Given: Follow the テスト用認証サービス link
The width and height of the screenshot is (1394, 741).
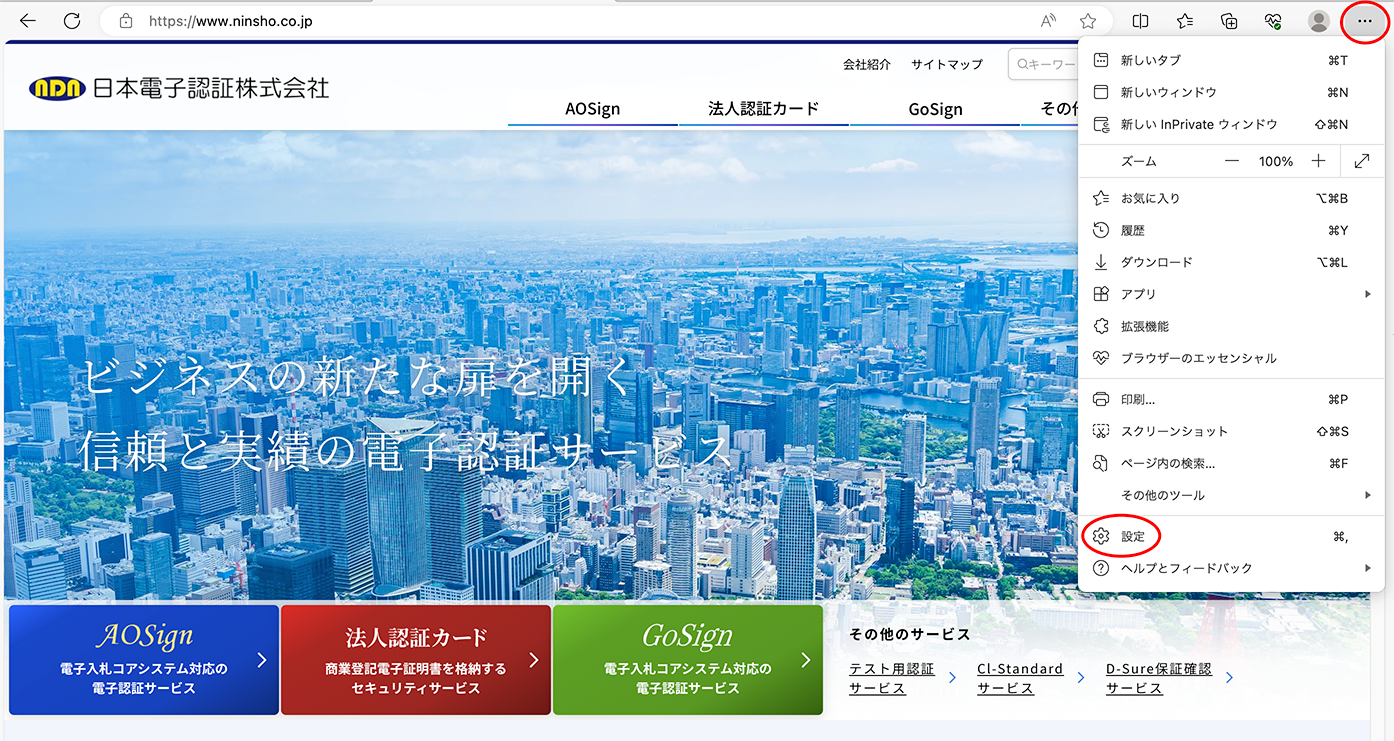Looking at the screenshot, I should point(891,678).
